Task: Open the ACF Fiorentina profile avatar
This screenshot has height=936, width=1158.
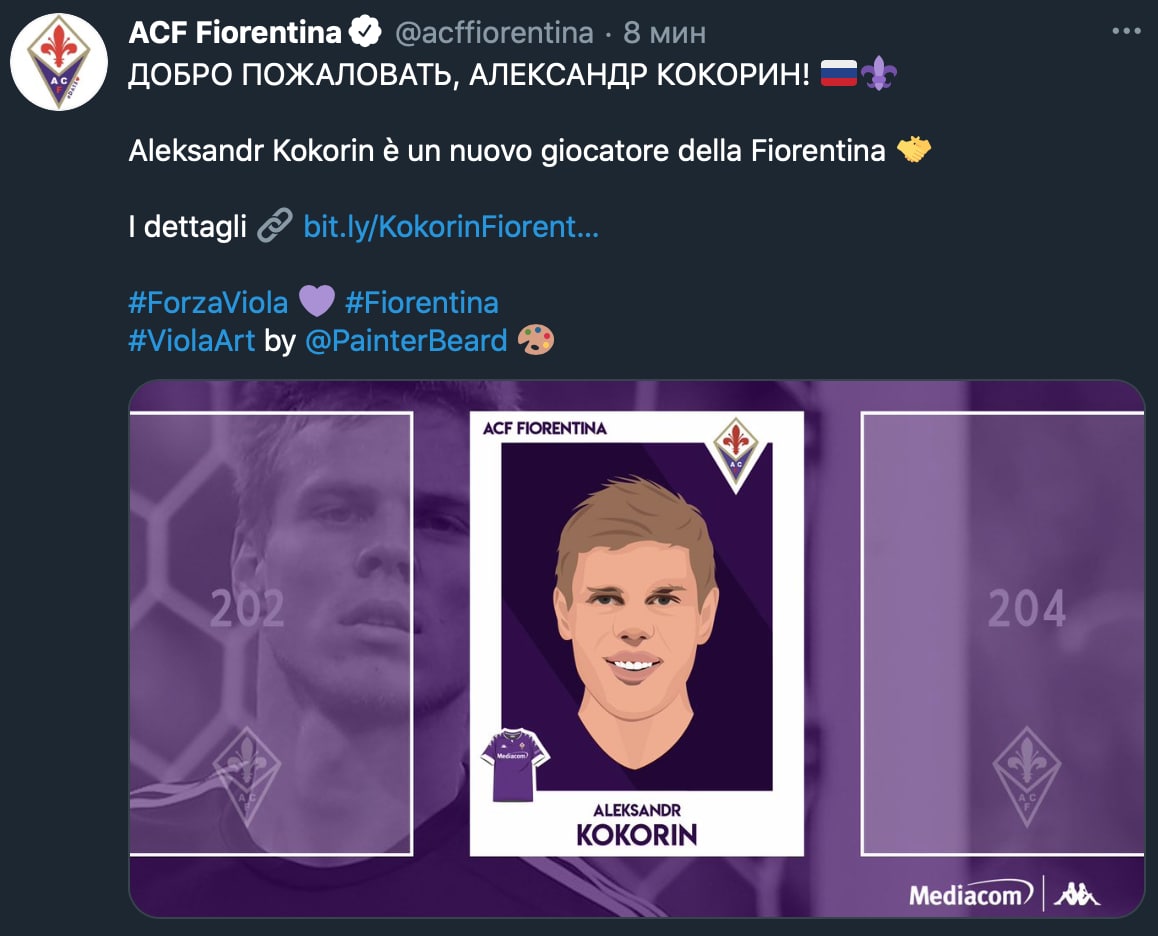Action: tap(58, 62)
